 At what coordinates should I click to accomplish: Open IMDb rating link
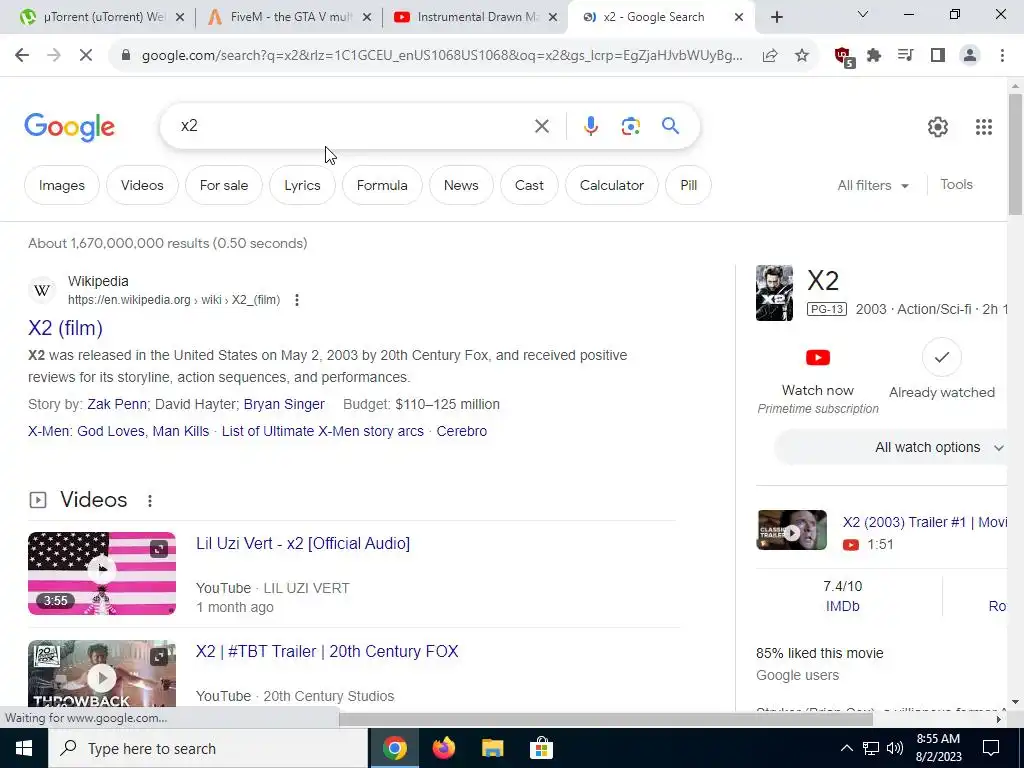[842, 606]
